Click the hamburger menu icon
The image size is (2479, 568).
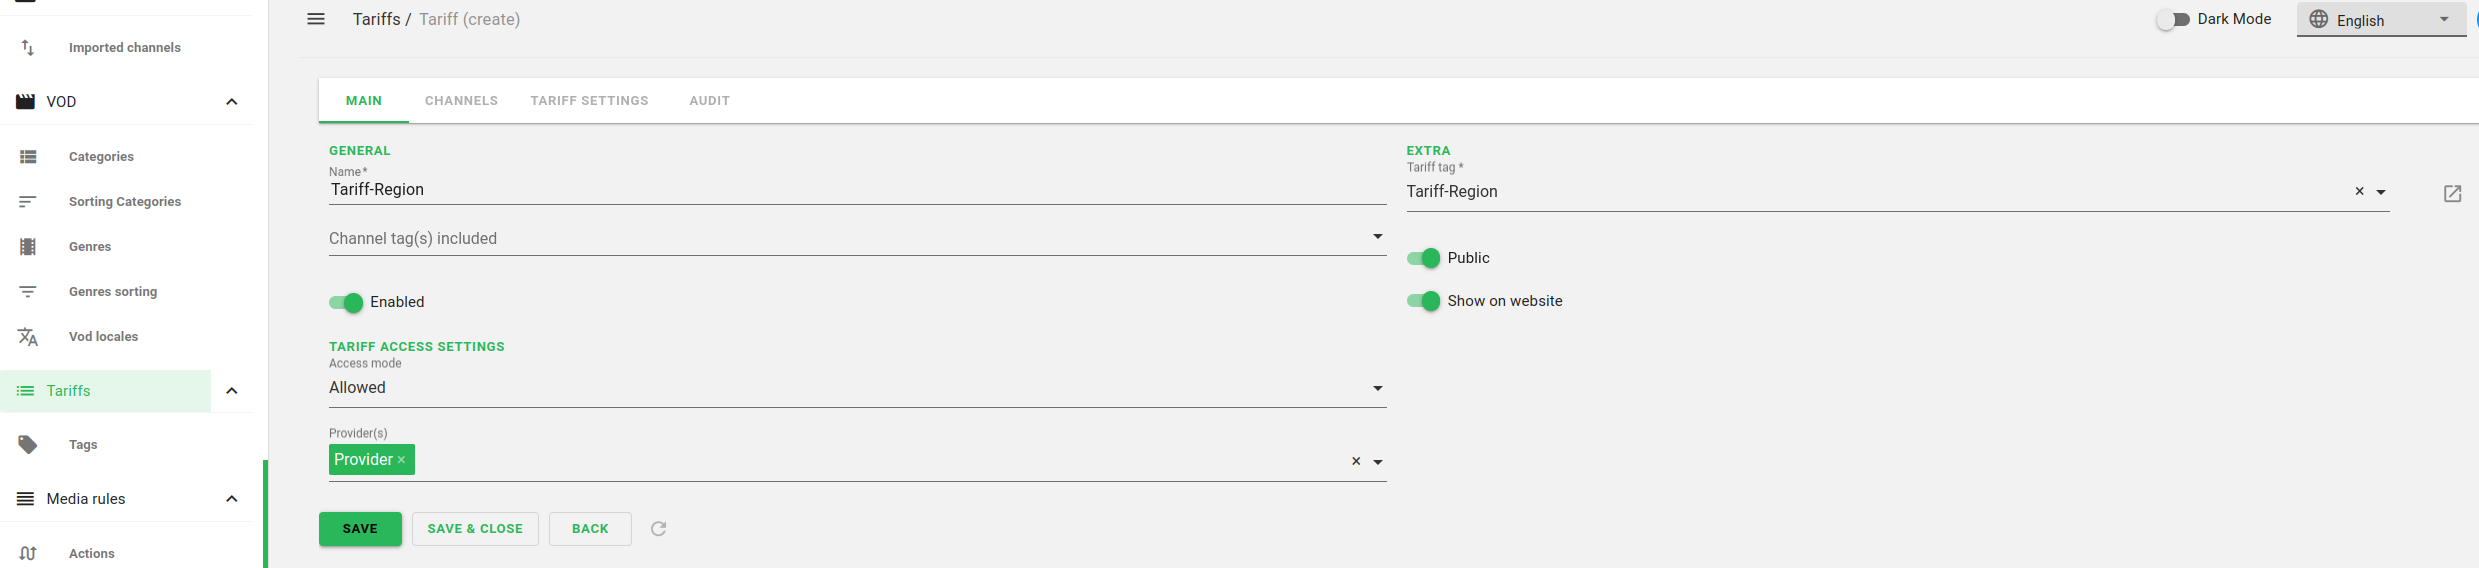(x=316, y=19)
